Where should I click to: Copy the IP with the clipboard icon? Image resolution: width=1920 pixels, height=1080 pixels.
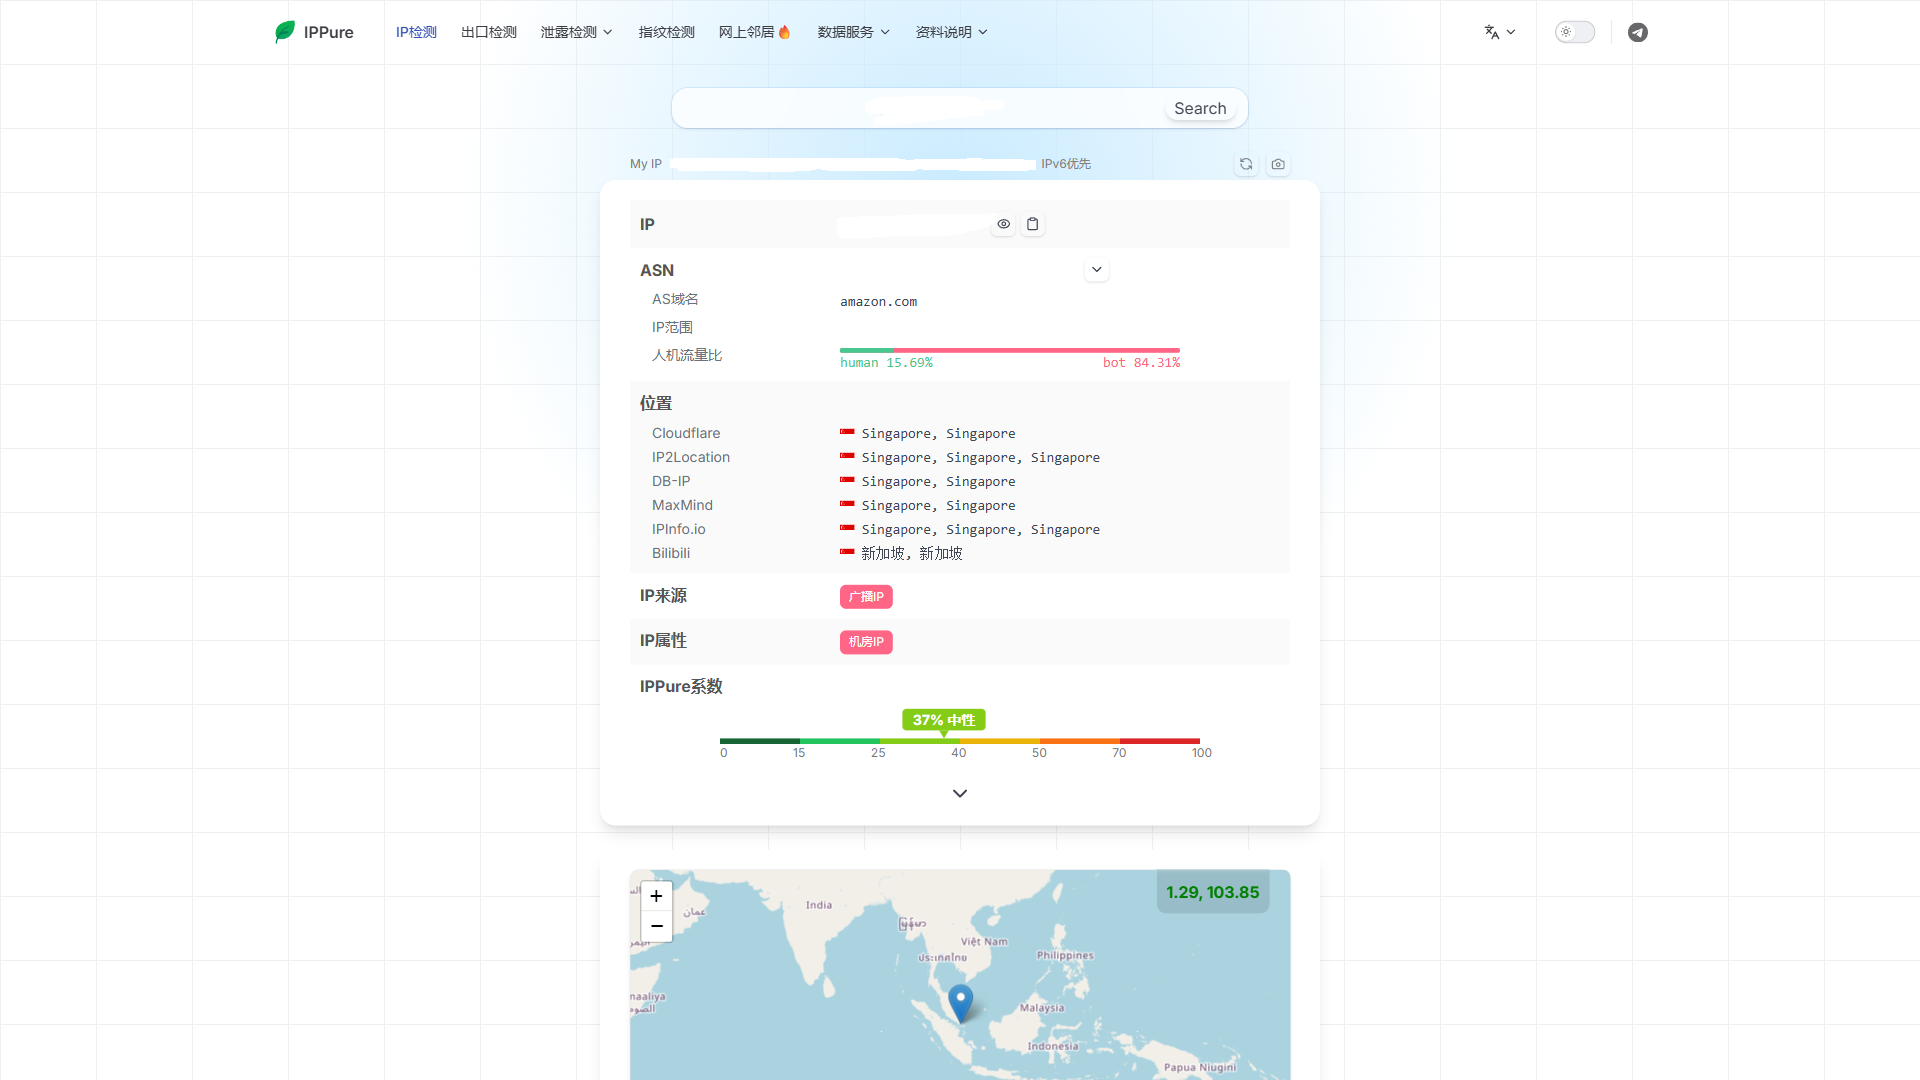point(1033,224)
